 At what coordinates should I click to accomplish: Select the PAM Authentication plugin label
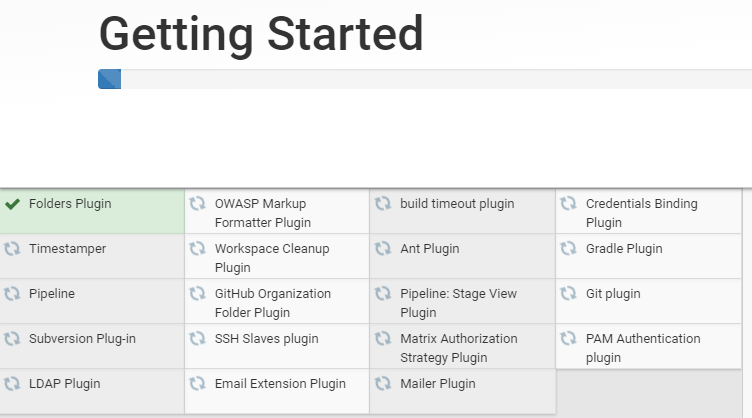[x=642, y=348]
